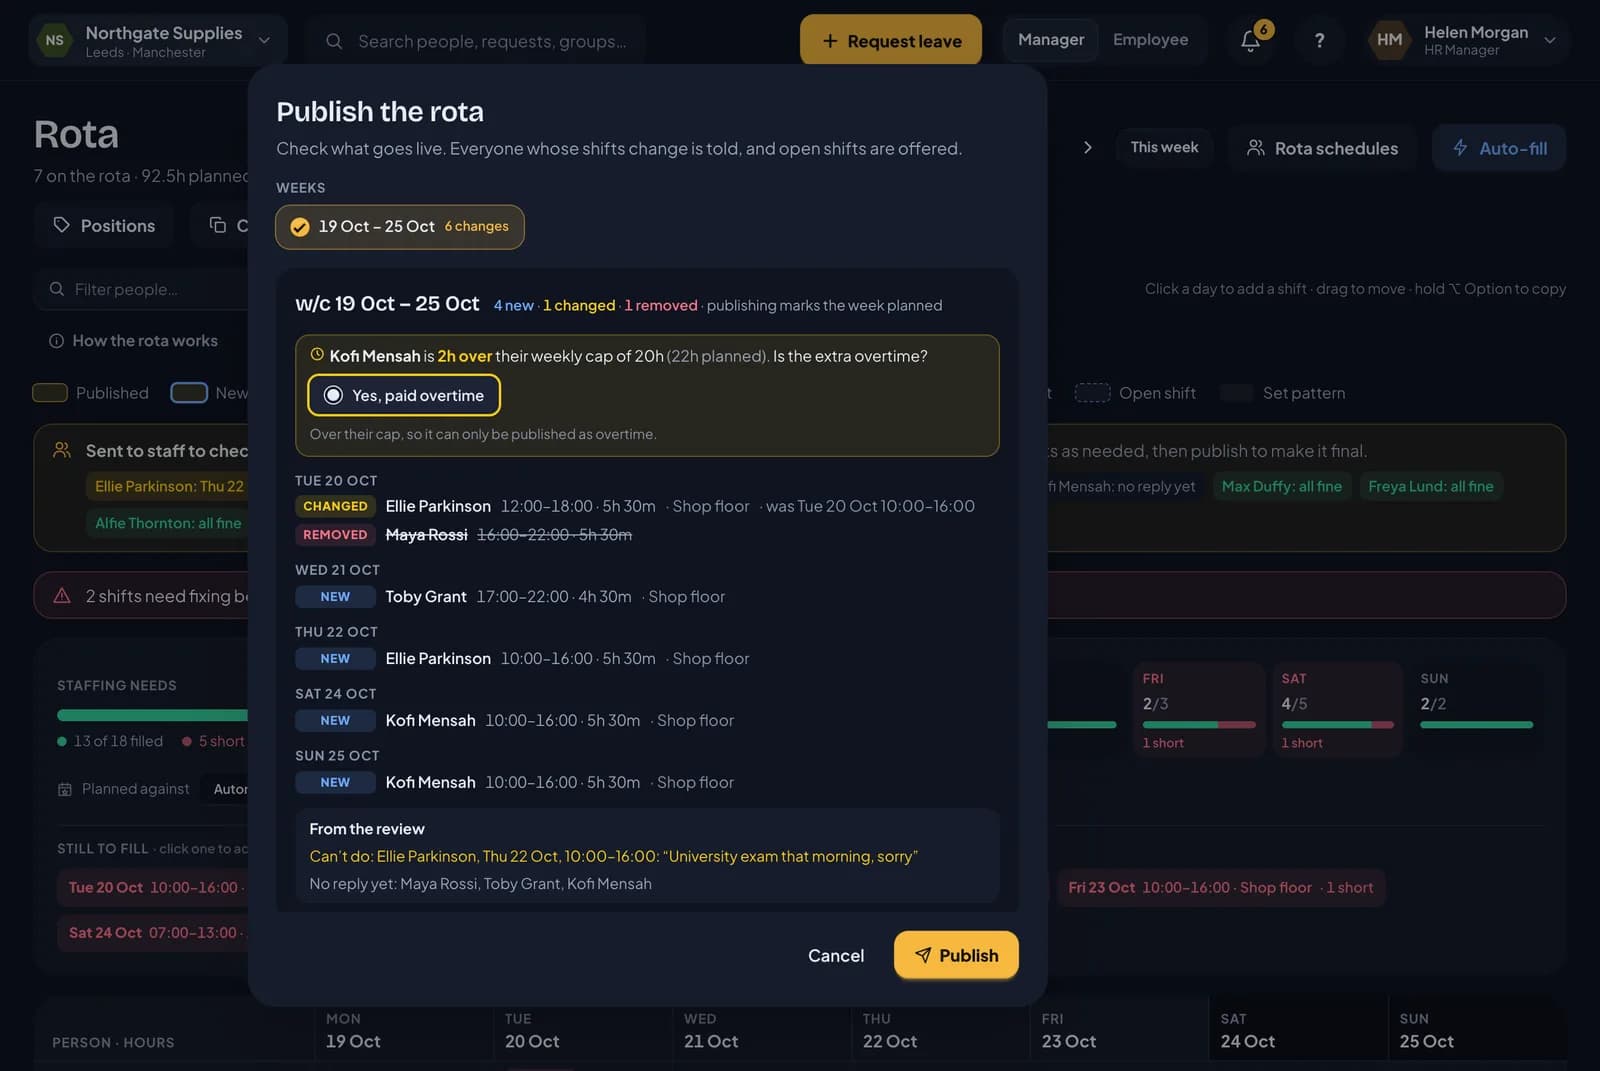Click the Freya Lund: all fine tag
The width and height of the screenshot is (1600, 1071).
1430,487
